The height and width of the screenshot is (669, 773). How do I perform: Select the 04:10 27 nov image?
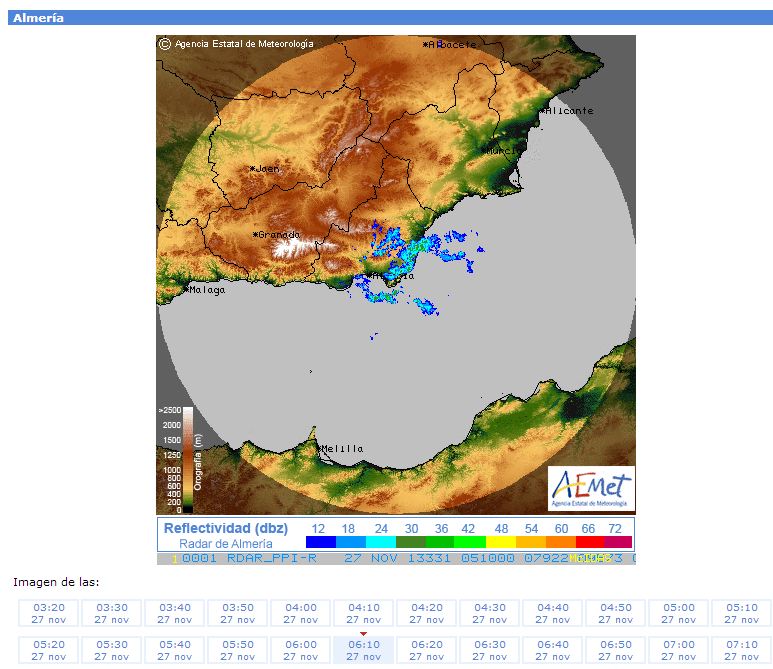[x=364, y=613]
